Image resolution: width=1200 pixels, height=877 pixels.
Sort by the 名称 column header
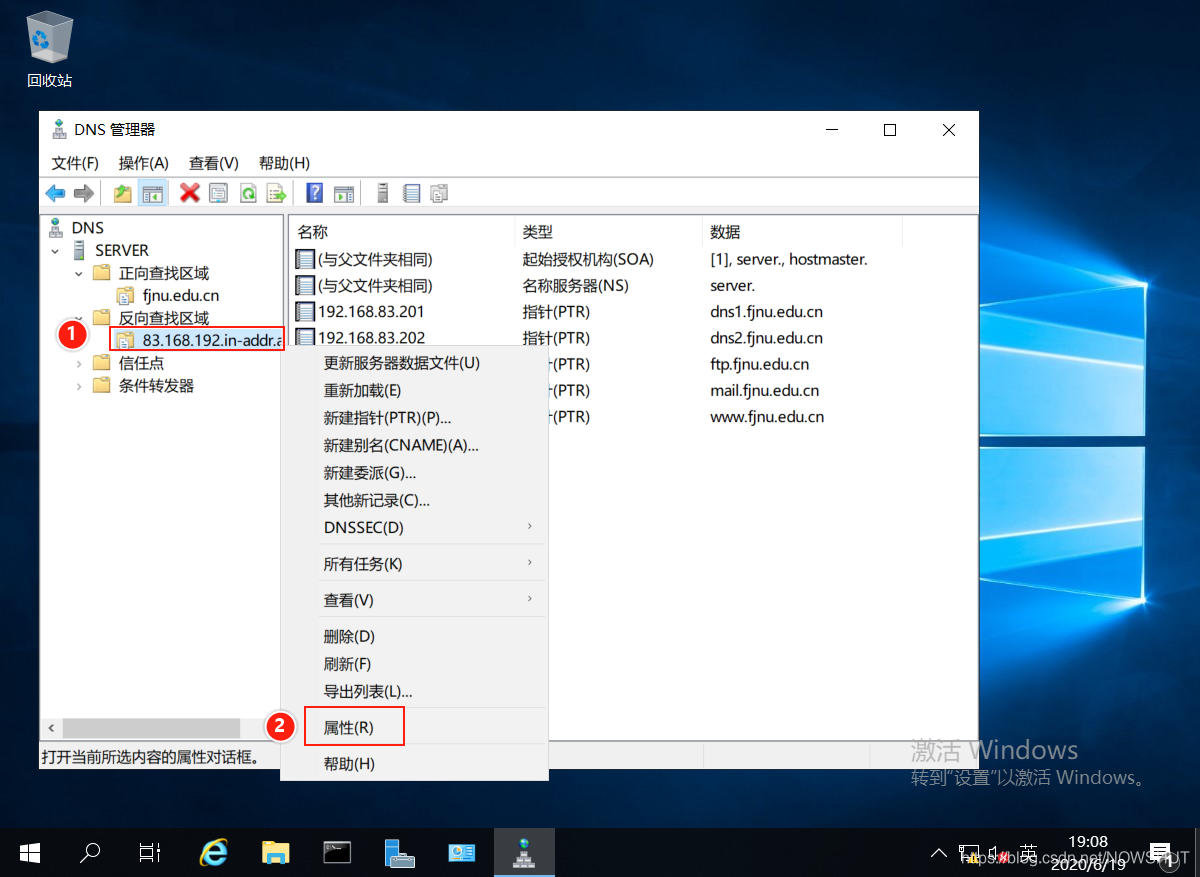point(401,232)
